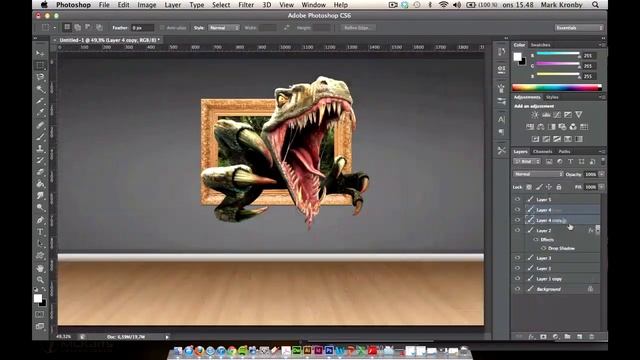Open the Opacity slider arrow
Screen dimensions: 640x360
coord(601,174)
